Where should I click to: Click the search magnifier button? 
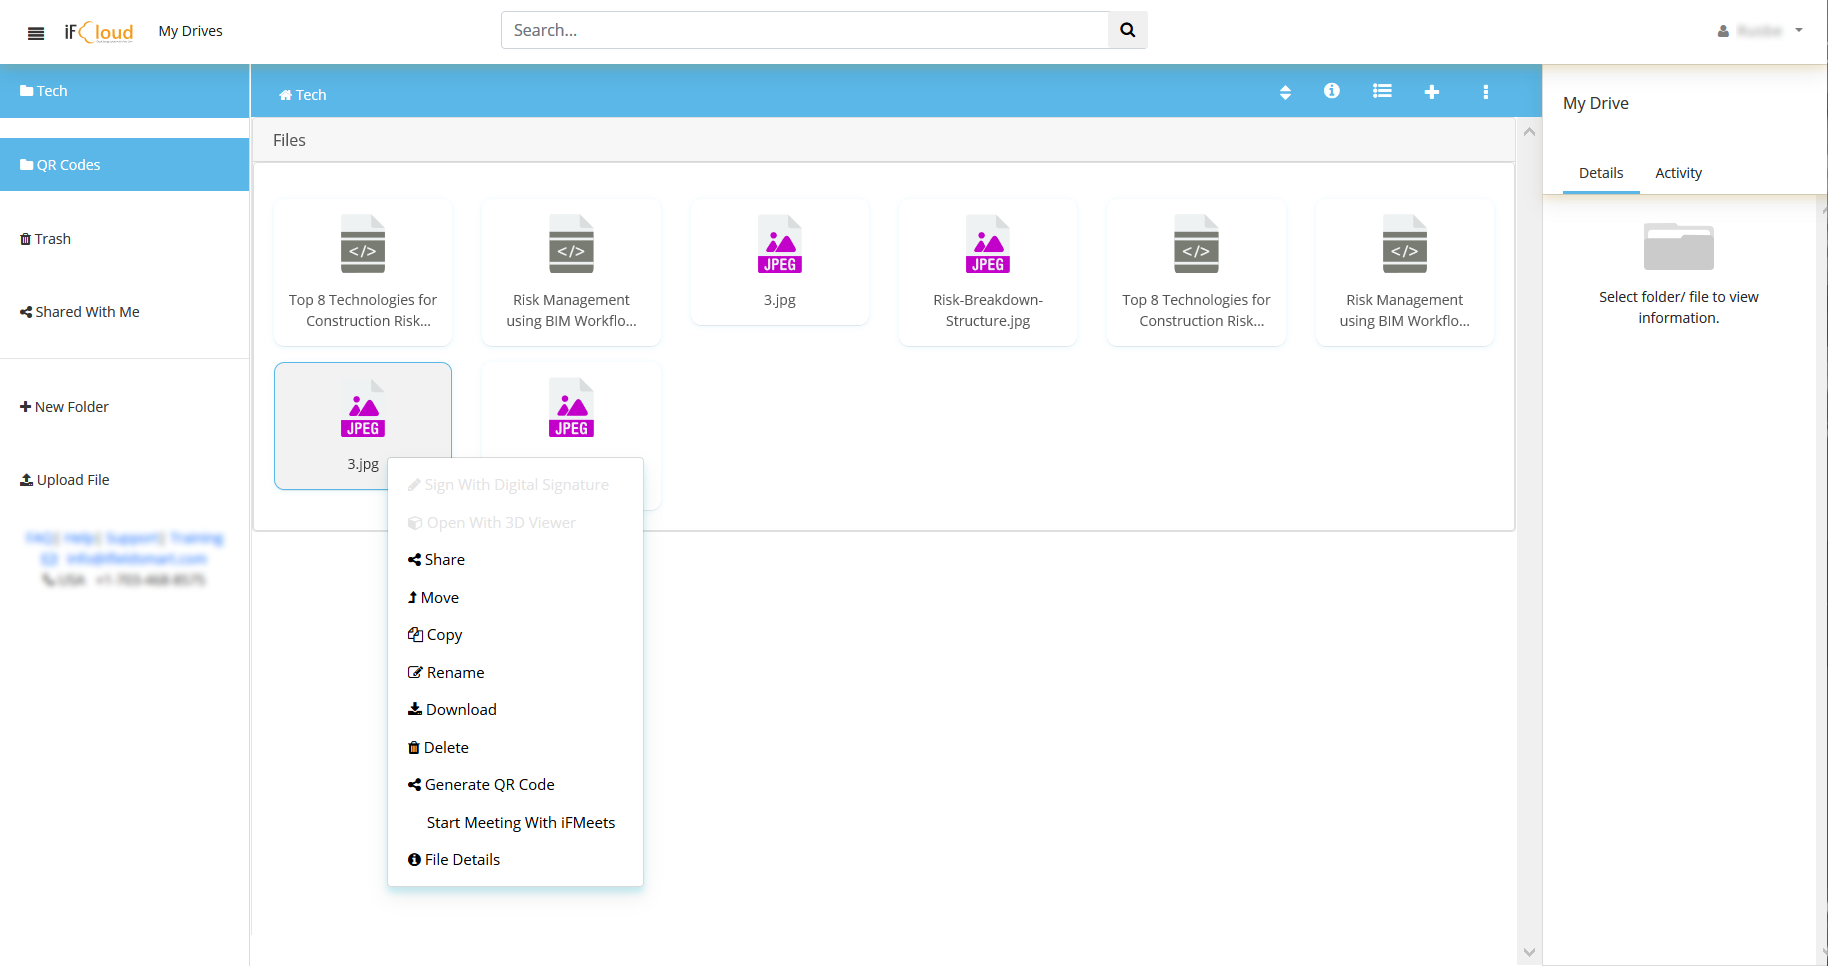click(x=1128, y=30)
